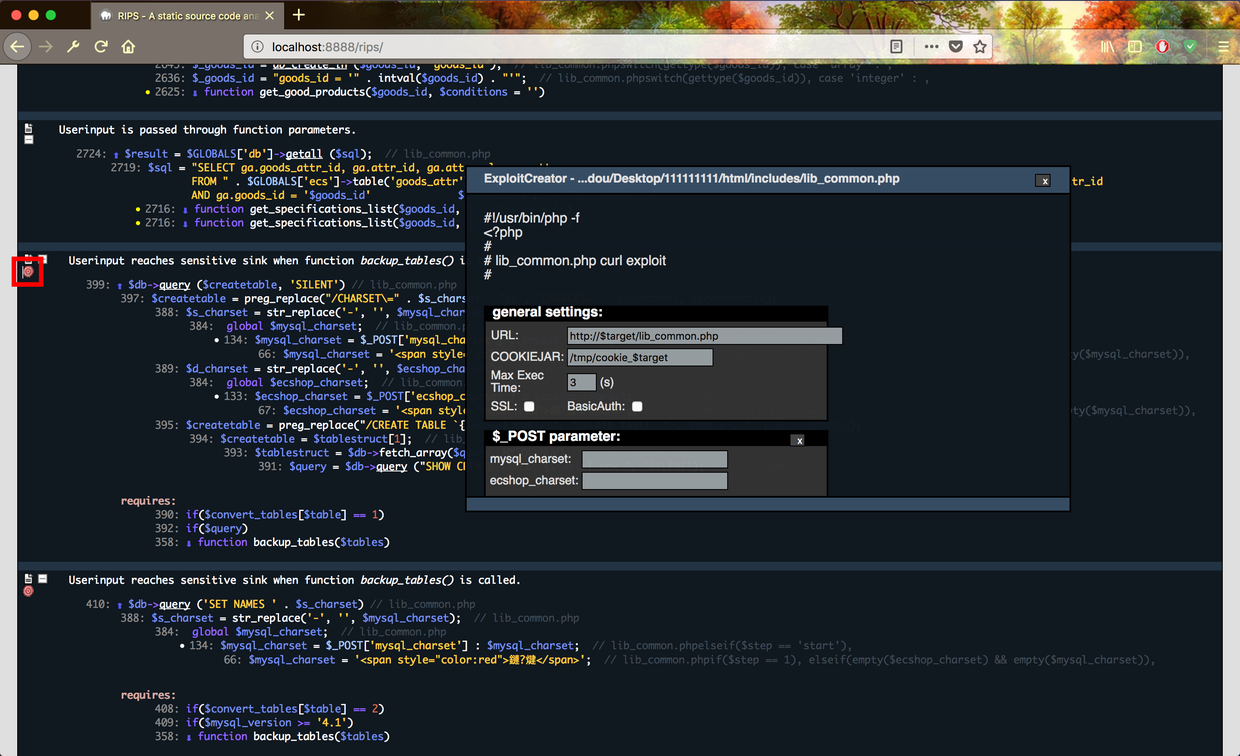Toggle Firefox reader view icon
This screenshot has width=1240, height=756.
click(896, 46)
